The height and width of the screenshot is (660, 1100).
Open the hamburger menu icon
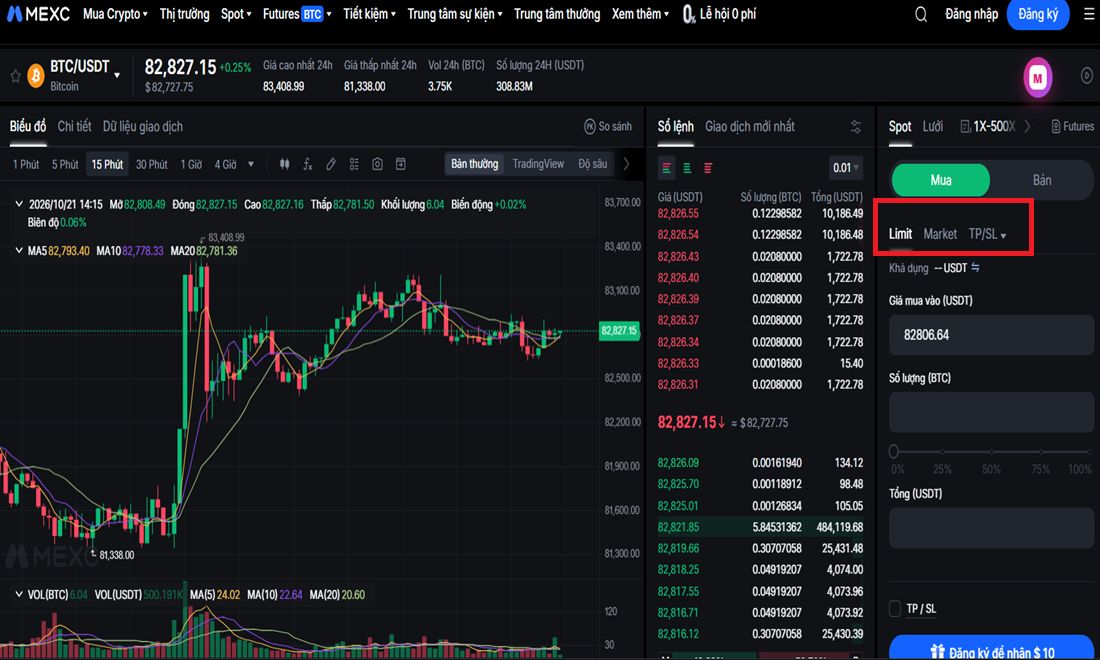point(1089,14)
